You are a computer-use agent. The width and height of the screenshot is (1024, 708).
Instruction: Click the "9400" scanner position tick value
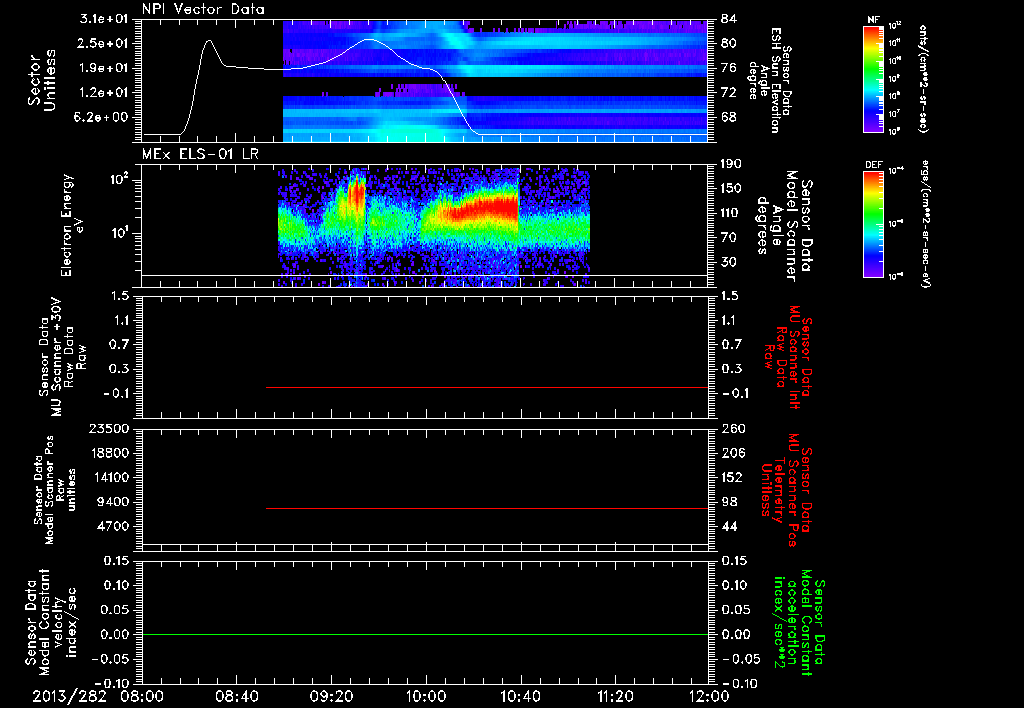[116, 502]
